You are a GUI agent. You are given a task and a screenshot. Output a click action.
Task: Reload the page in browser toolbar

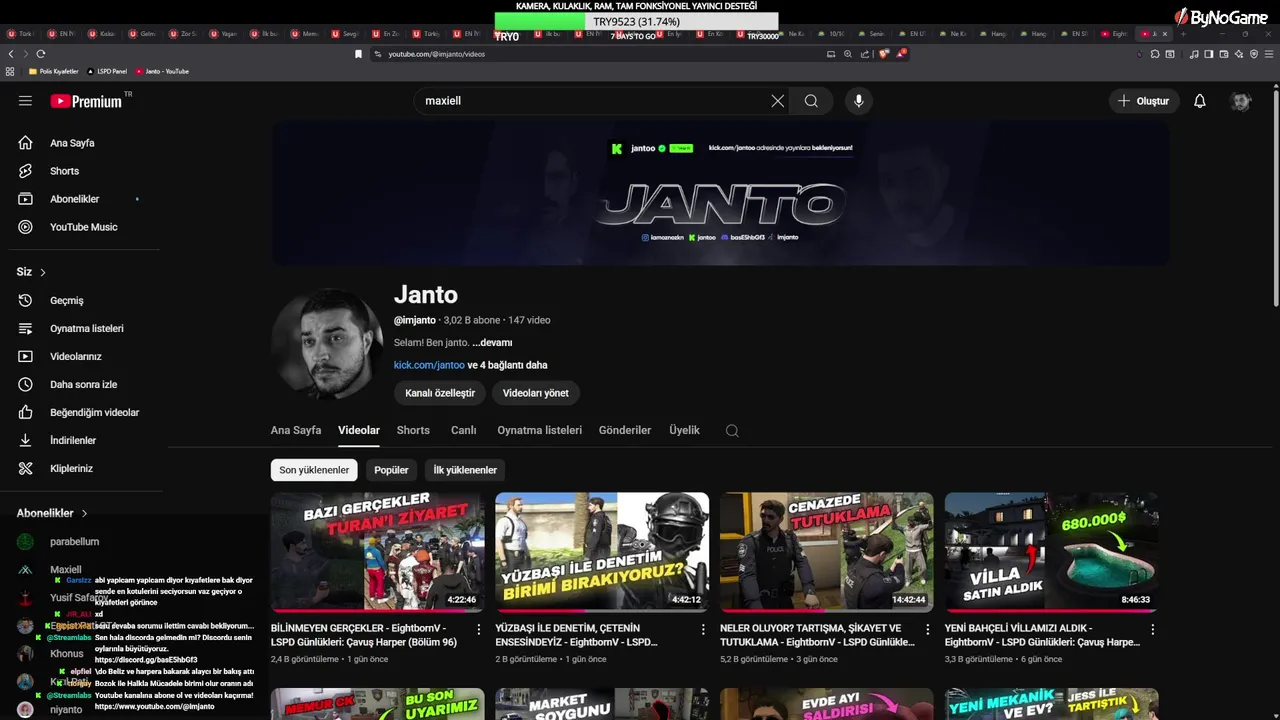point(41,54)
